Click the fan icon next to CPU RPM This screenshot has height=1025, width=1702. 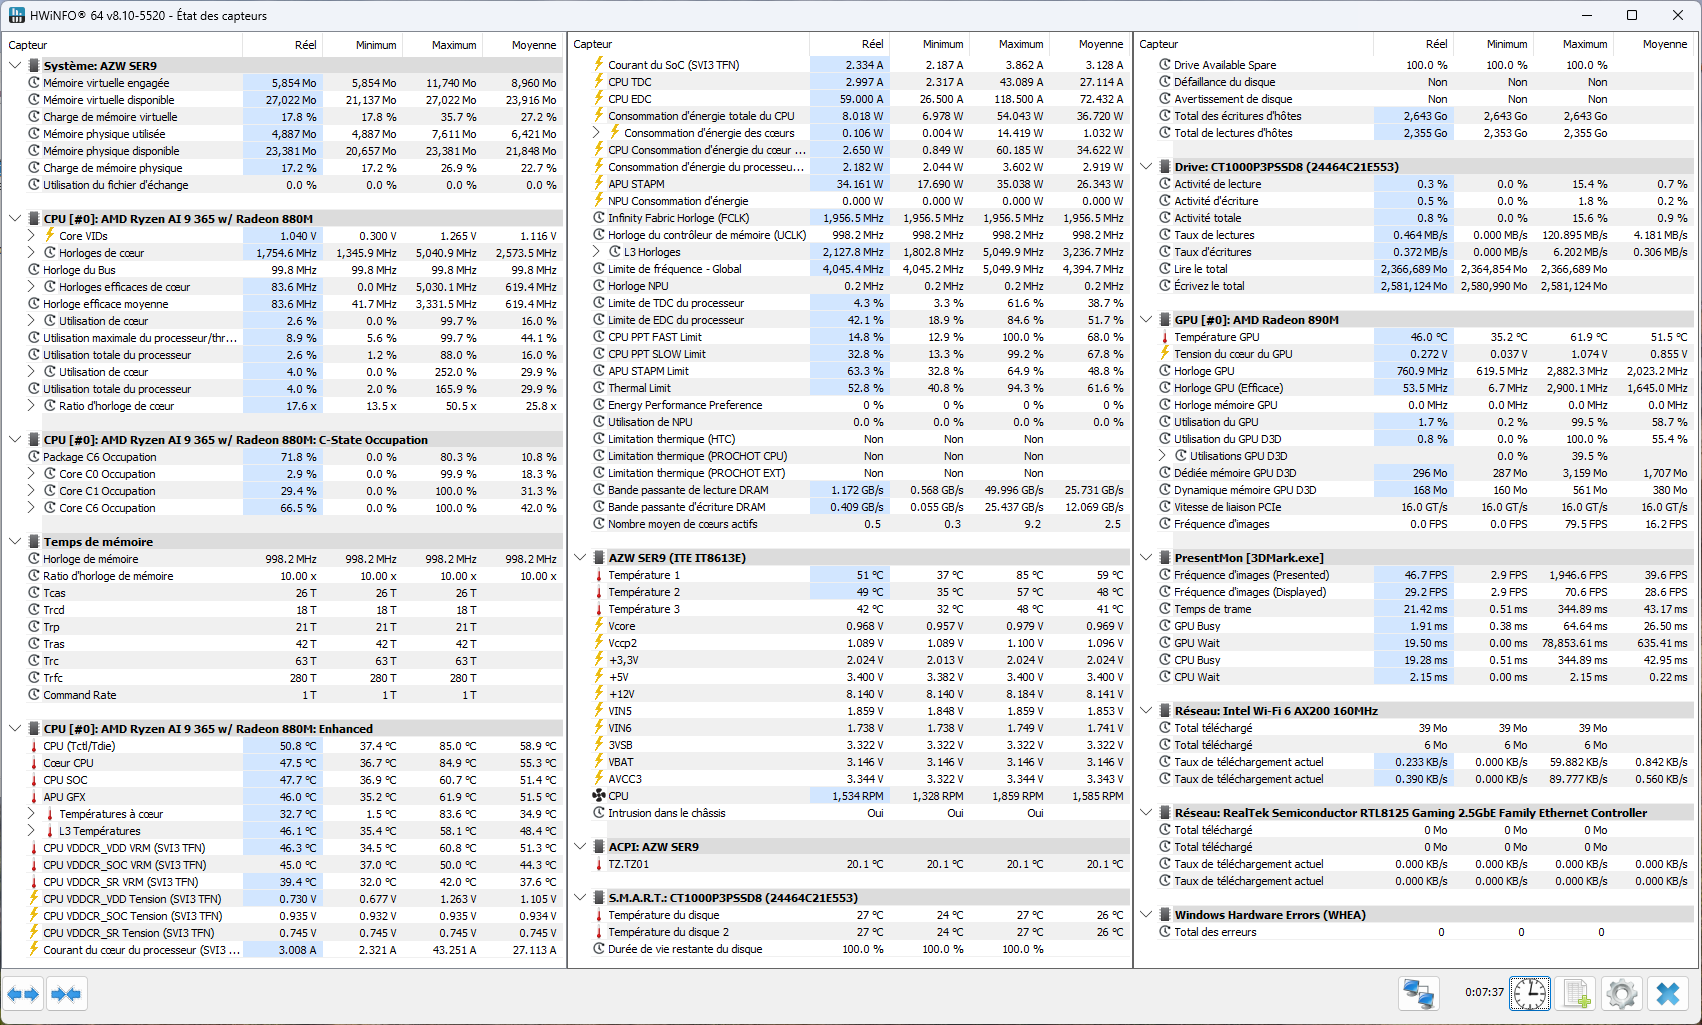pyautogui.click(x=599, y=796)
